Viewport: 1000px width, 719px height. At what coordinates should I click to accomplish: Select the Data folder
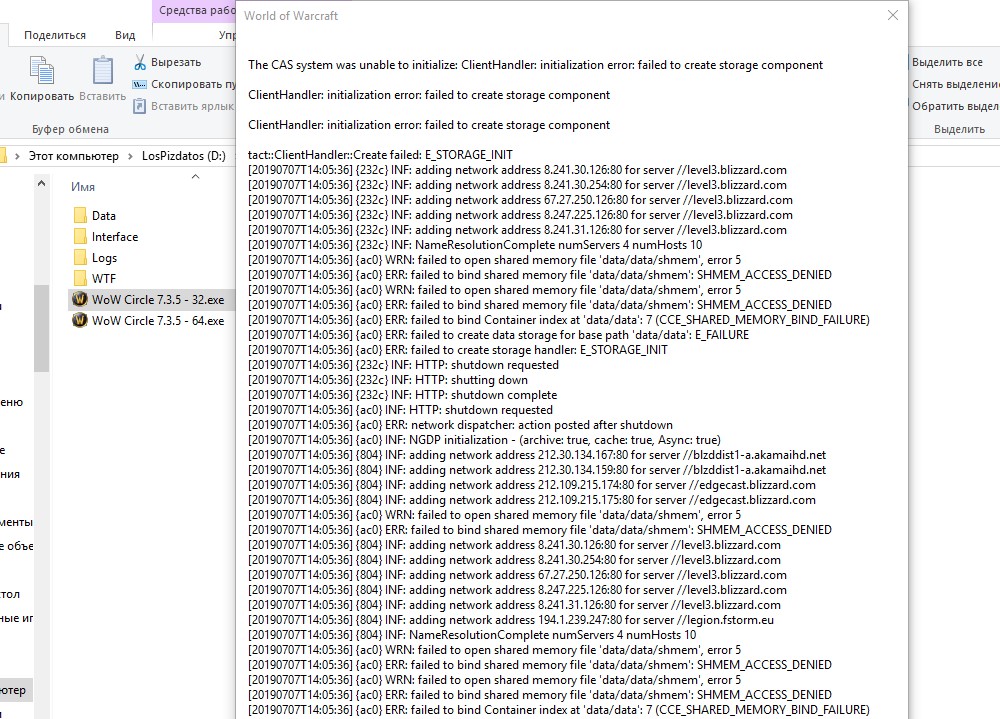tap(103, 215)
